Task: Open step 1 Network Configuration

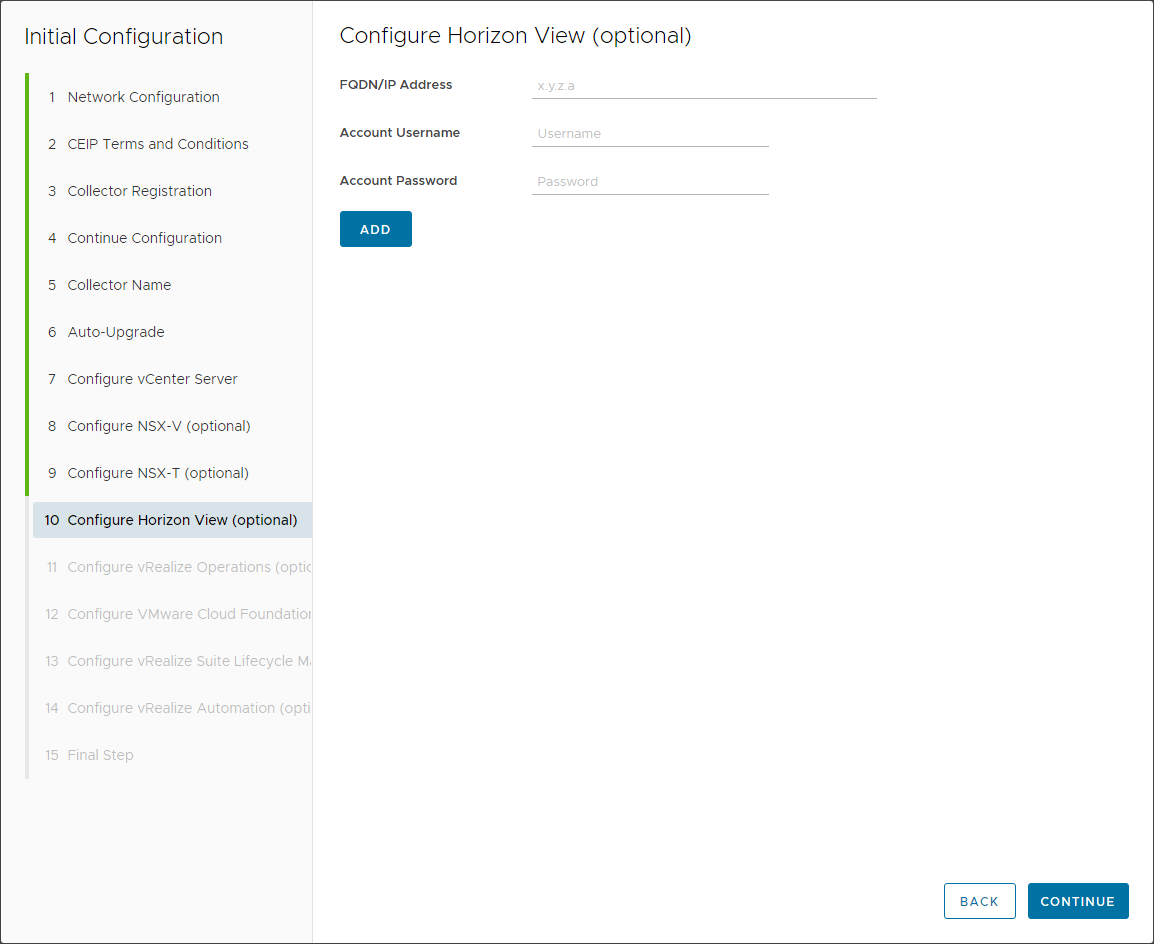Action: (172, 97)
